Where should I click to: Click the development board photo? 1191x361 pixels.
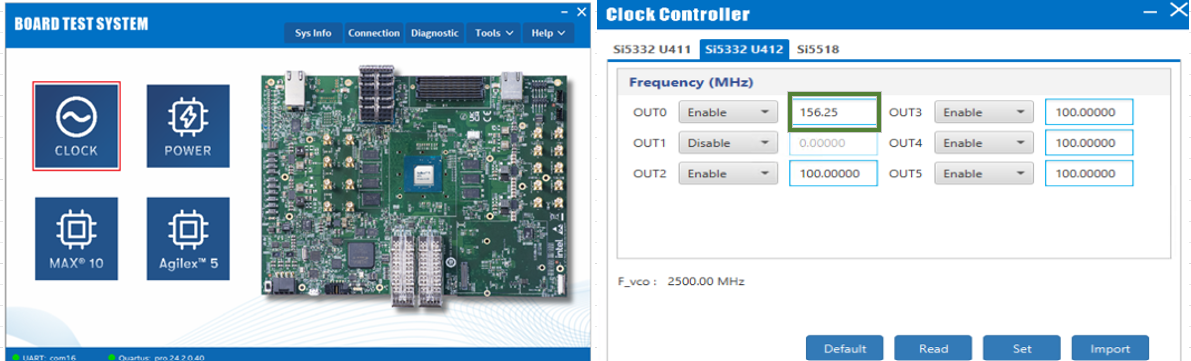416,187
